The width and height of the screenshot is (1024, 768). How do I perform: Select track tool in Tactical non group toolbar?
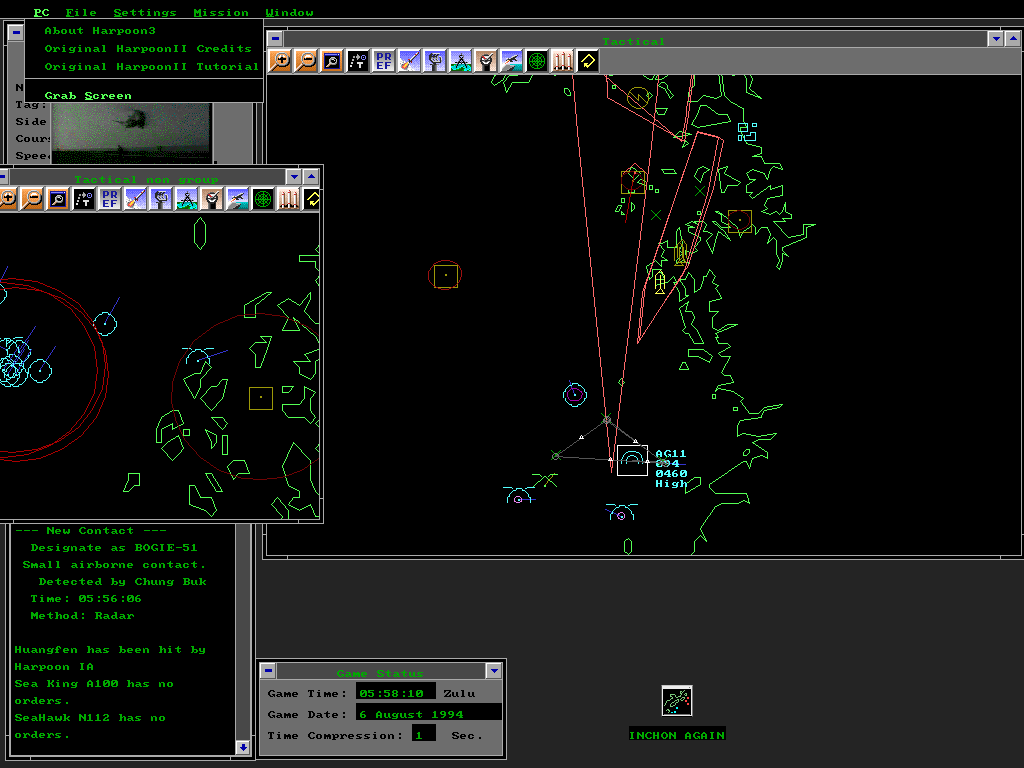click(84, 199)
